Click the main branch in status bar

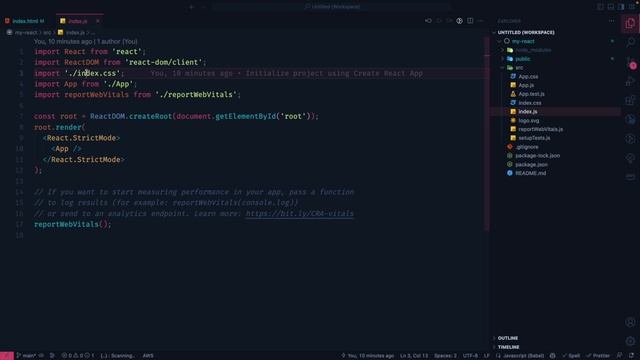click(26, 356)
